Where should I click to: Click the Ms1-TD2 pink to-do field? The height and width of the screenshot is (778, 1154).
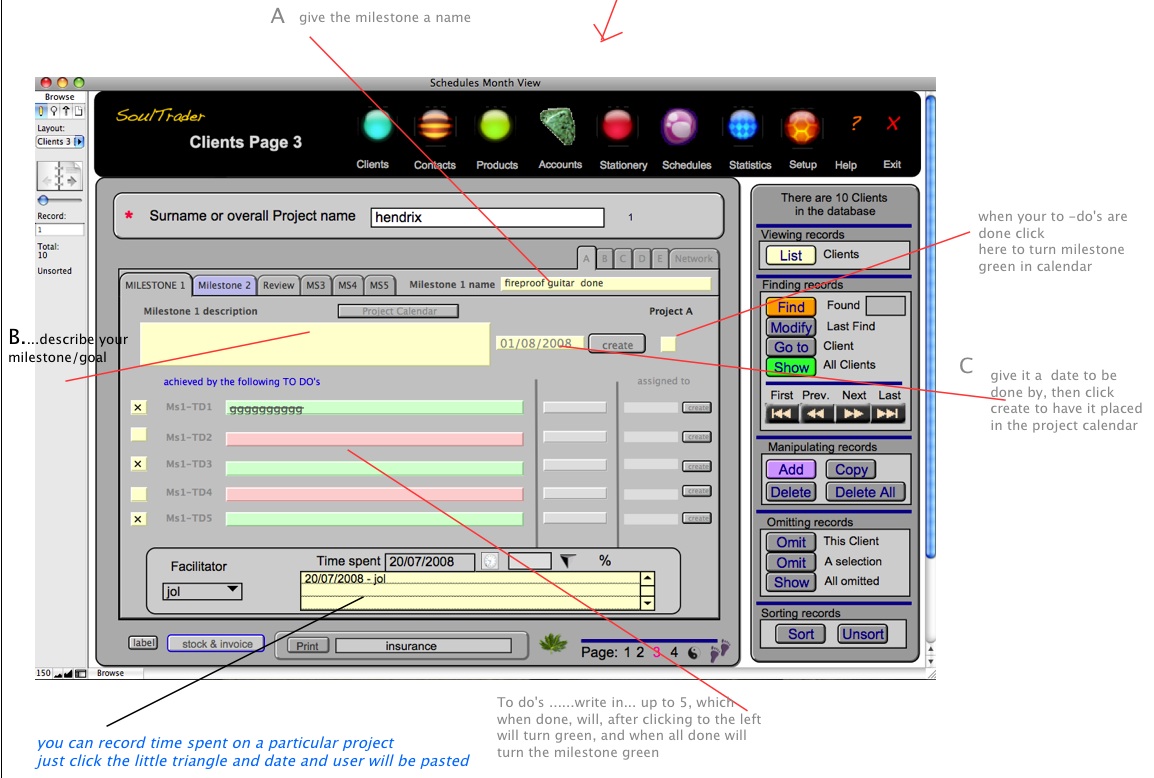coord(375,439)
